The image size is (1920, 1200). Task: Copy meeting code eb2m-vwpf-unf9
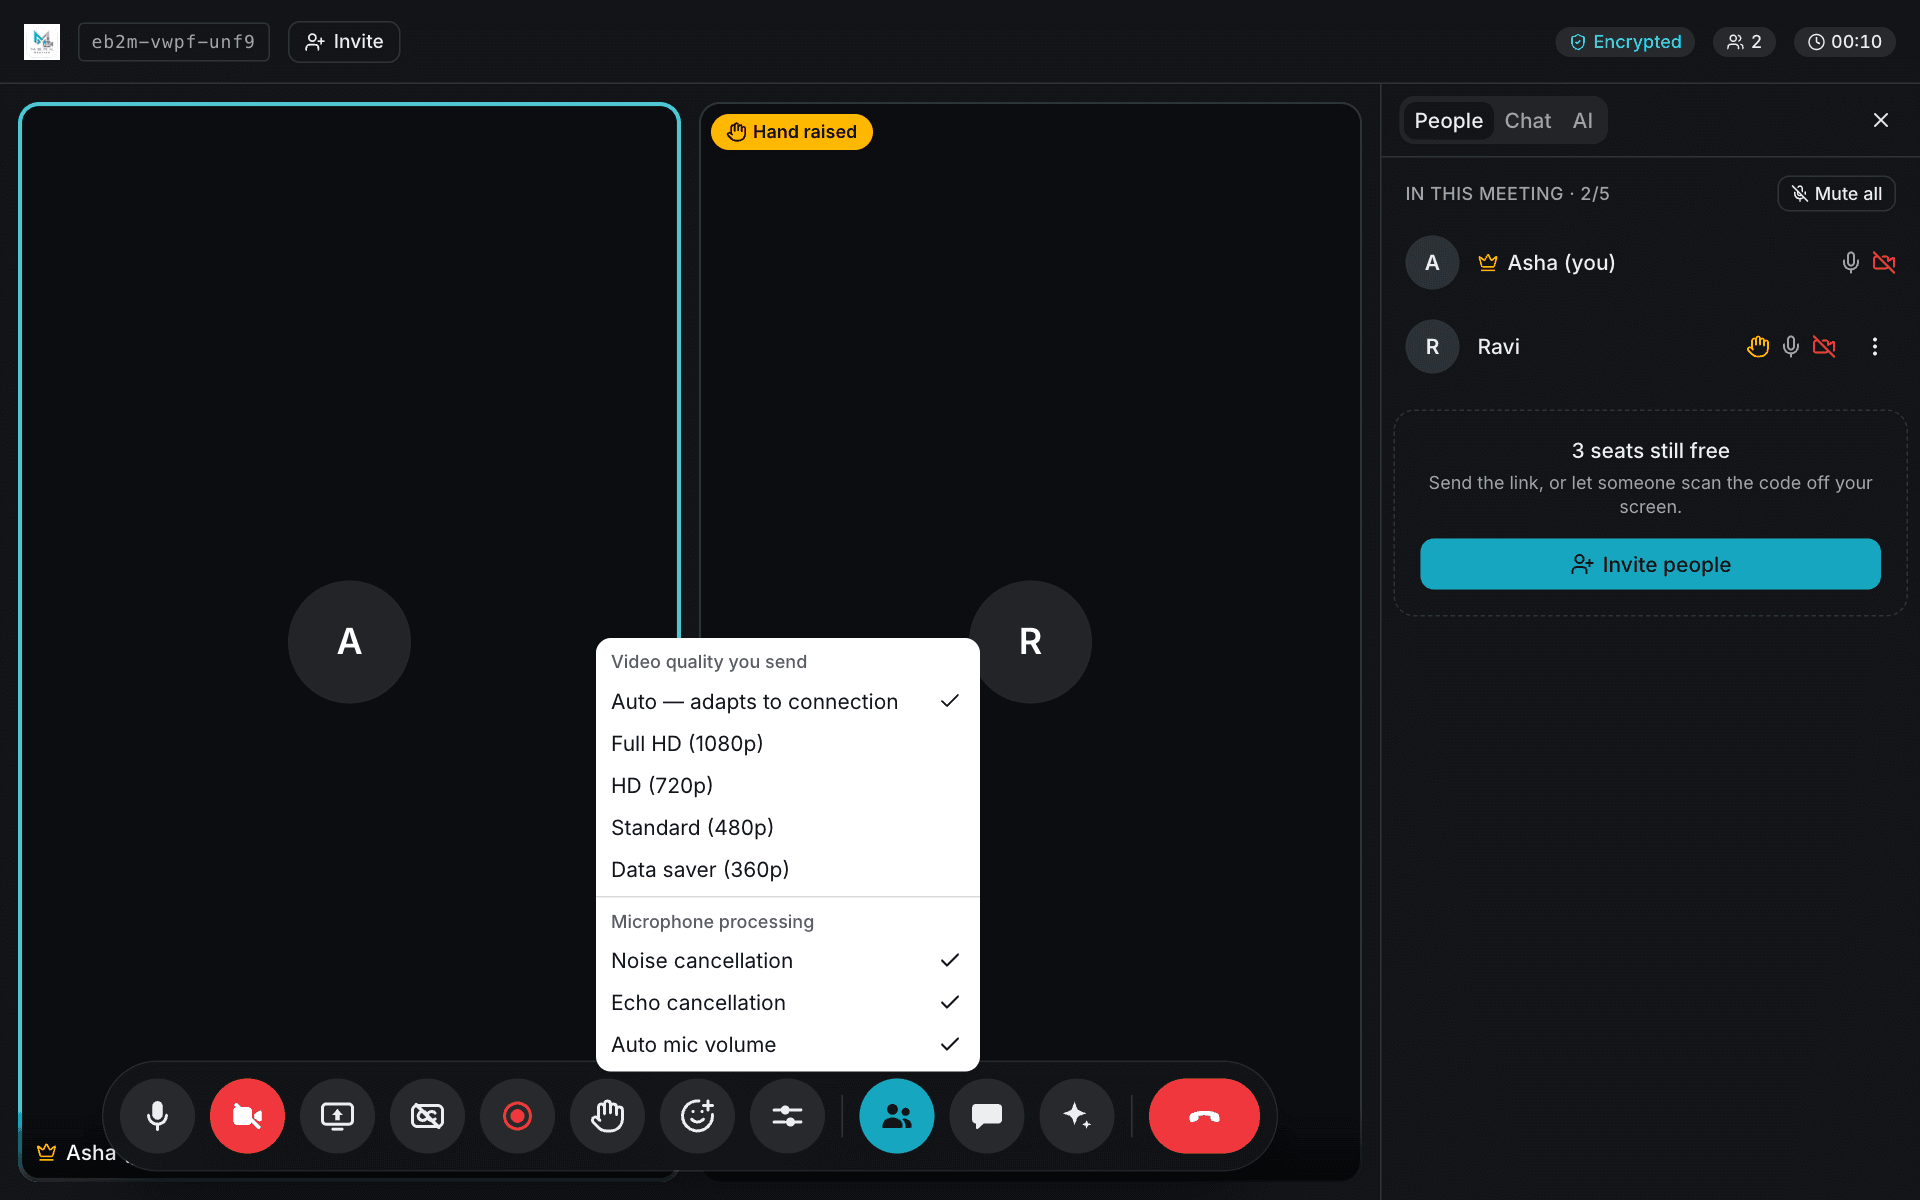(x=173, y=42)
